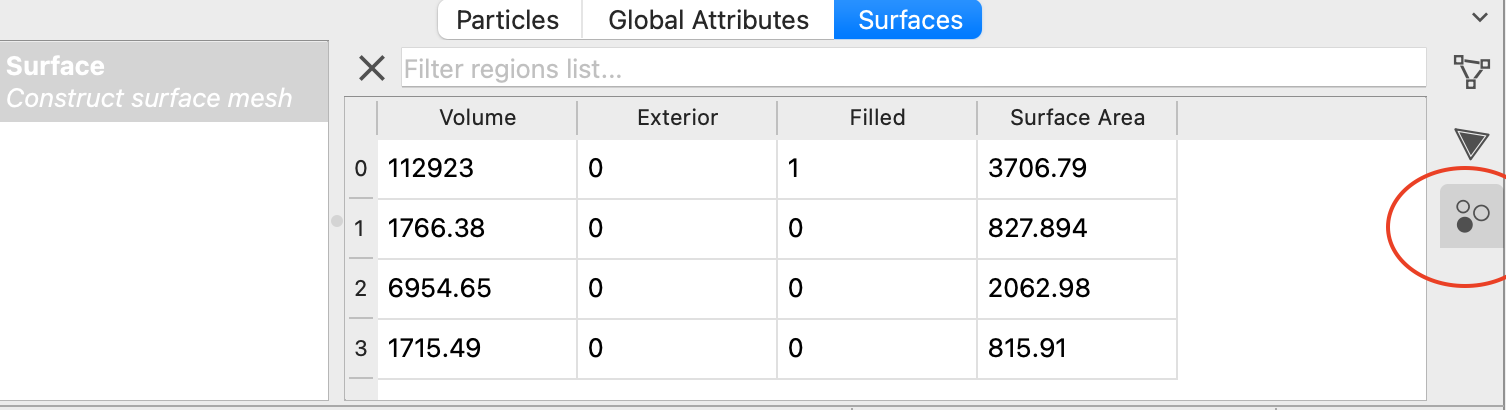Sort by the Volume column header
This screenshot has height=410, width=1506.
point(477,118)
